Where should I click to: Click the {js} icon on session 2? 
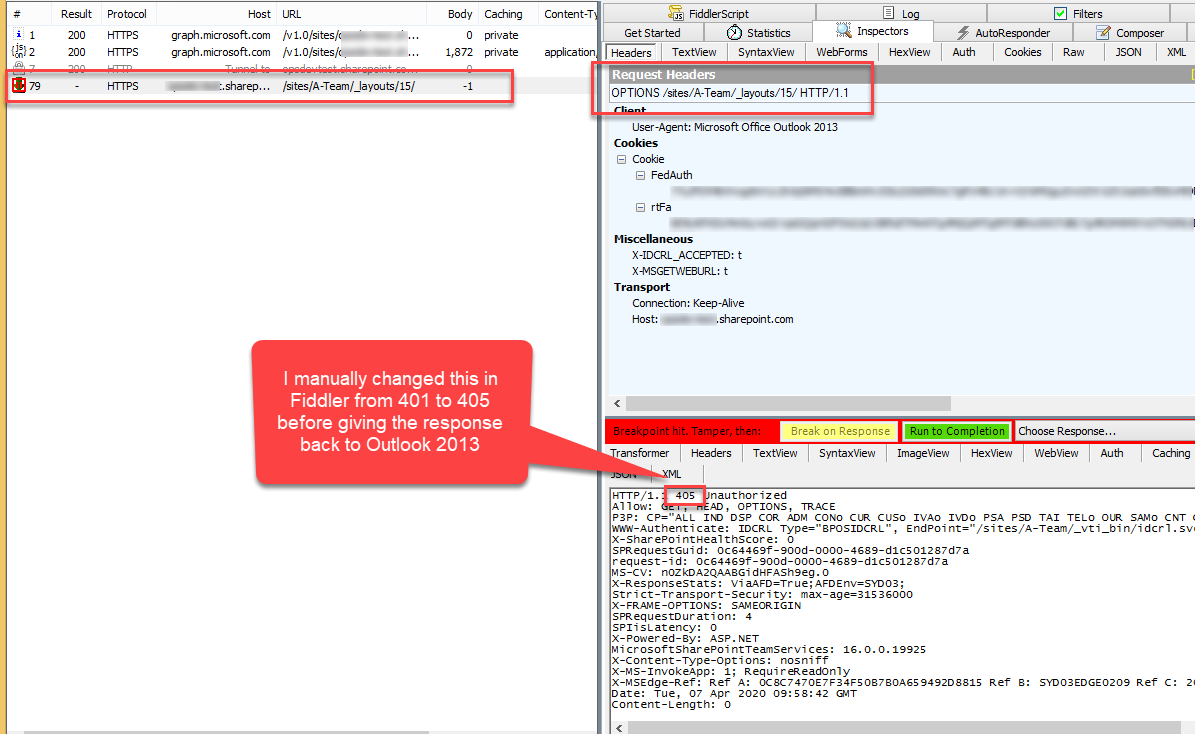coord(16,52)
